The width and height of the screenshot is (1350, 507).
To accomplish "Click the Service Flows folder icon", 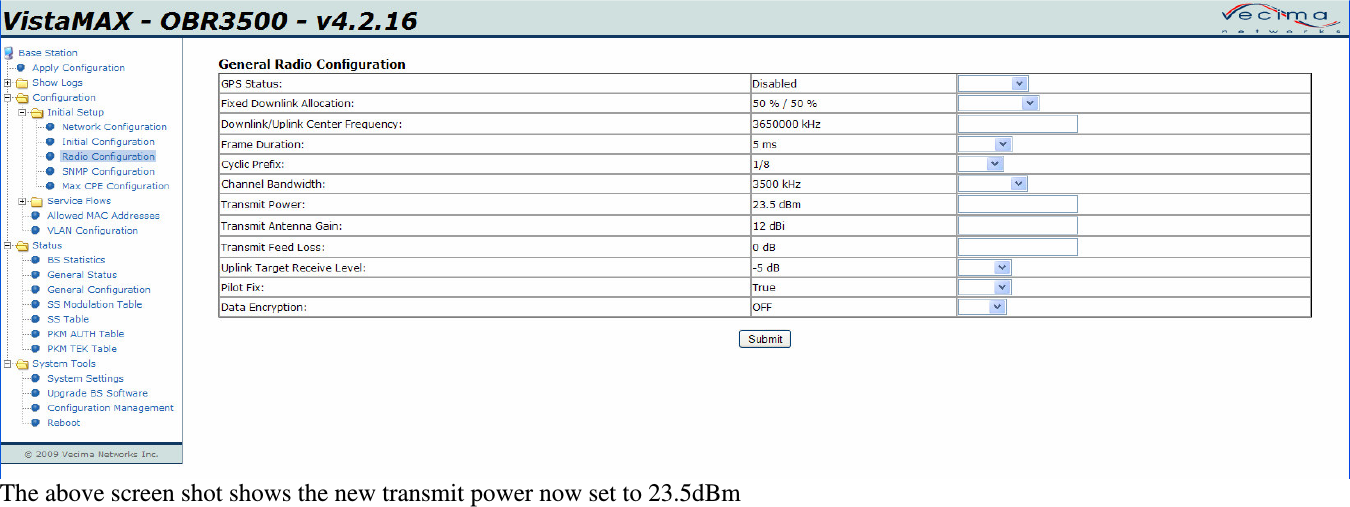I will coord(37,201).
